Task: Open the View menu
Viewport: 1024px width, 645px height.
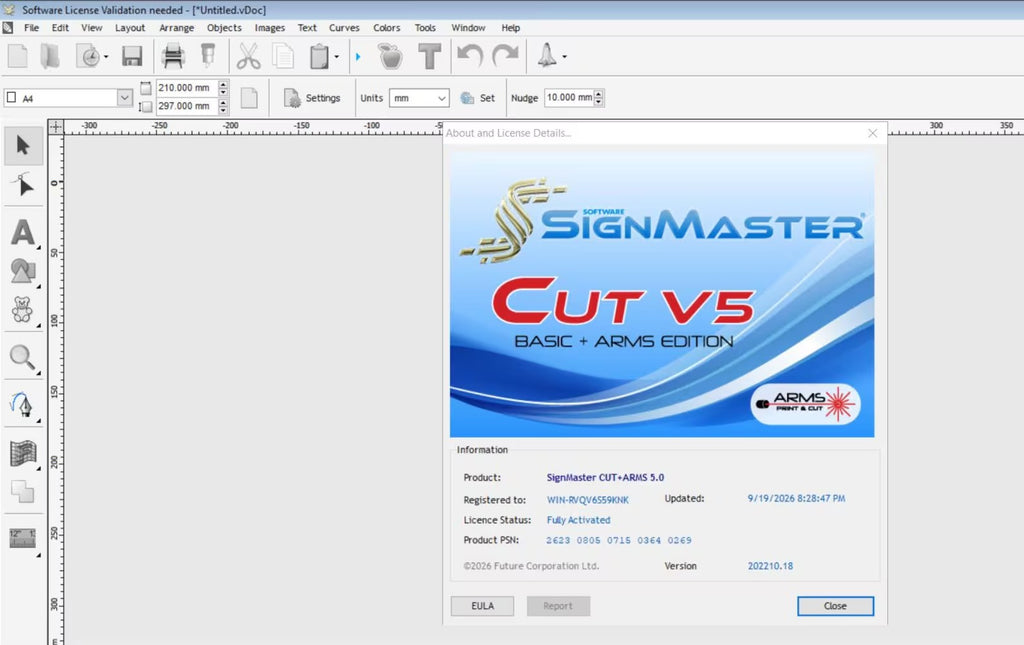Action: click(91, 28)
